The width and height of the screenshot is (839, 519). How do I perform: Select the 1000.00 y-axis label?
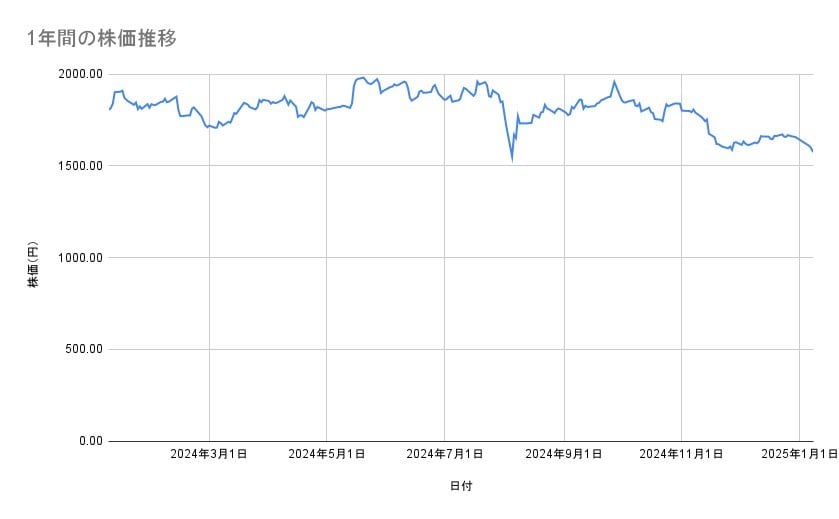80,258
